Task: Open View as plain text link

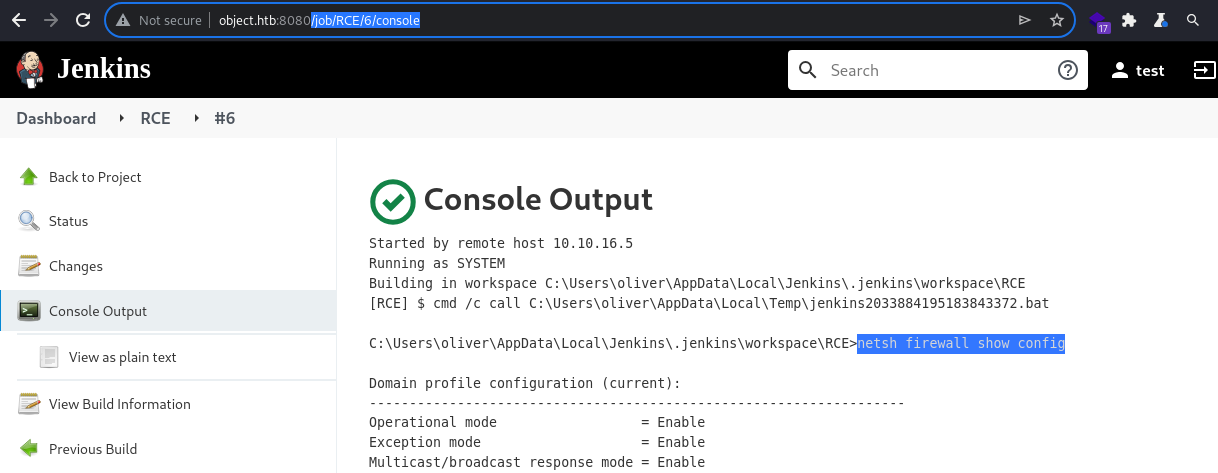Action: [122, 357]
